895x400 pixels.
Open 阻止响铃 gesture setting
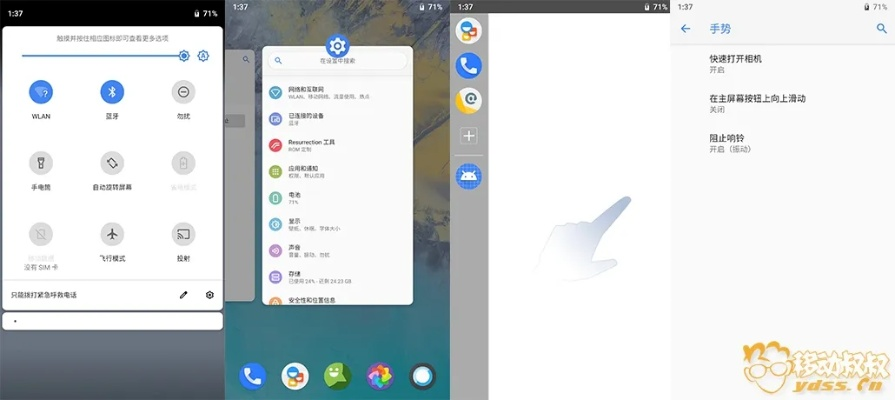pos(783,143)
